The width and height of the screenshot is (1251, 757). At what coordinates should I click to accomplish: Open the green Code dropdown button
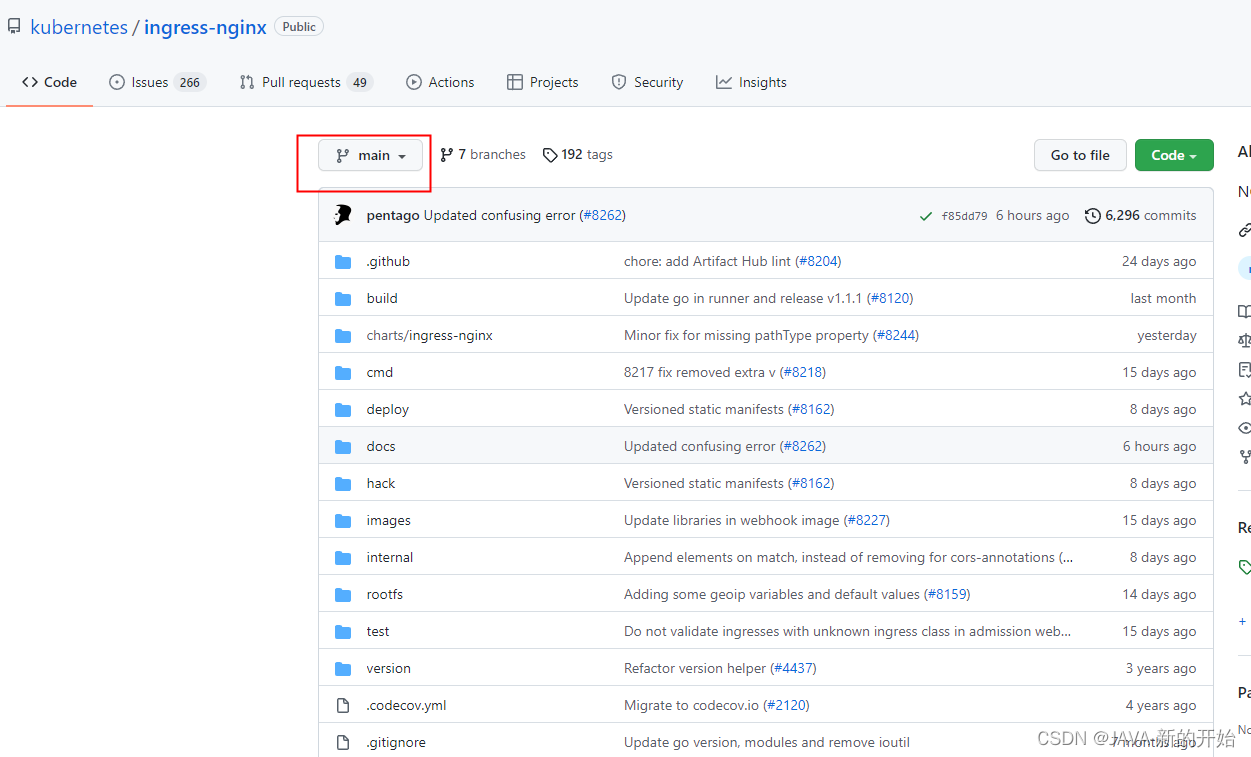[x=1174, y=155]
